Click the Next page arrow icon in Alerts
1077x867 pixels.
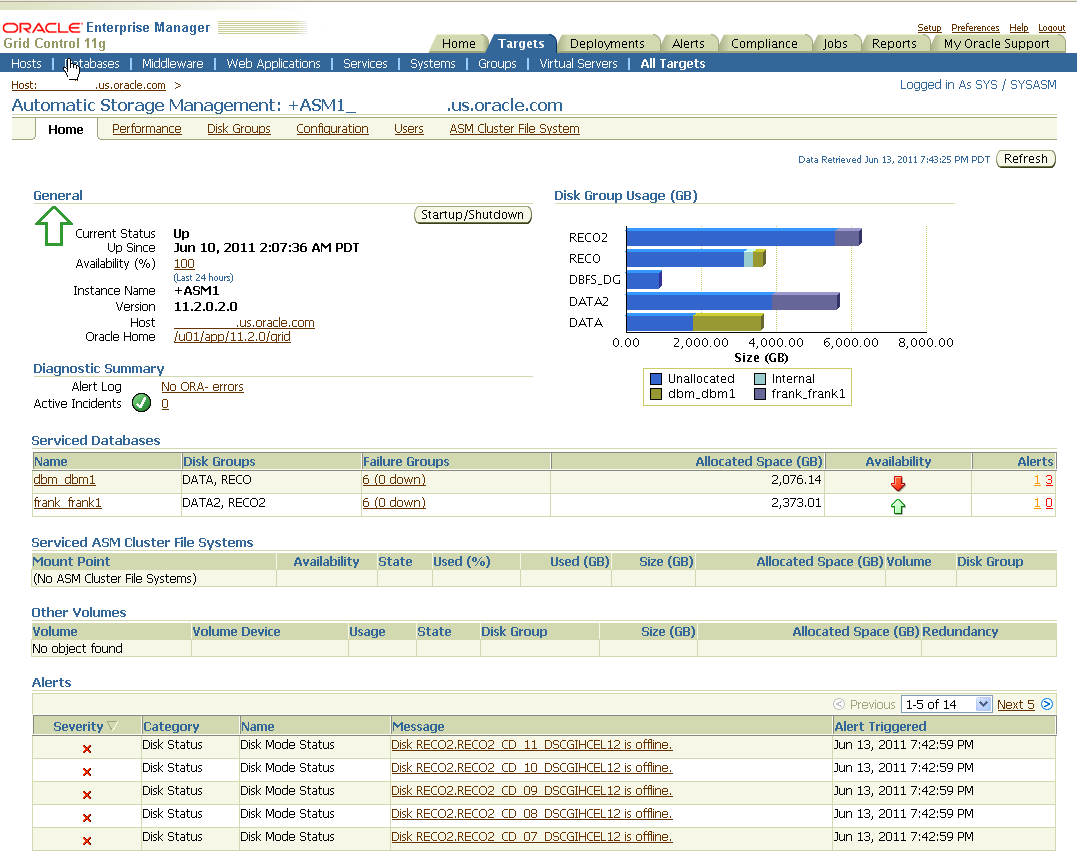1047,704
